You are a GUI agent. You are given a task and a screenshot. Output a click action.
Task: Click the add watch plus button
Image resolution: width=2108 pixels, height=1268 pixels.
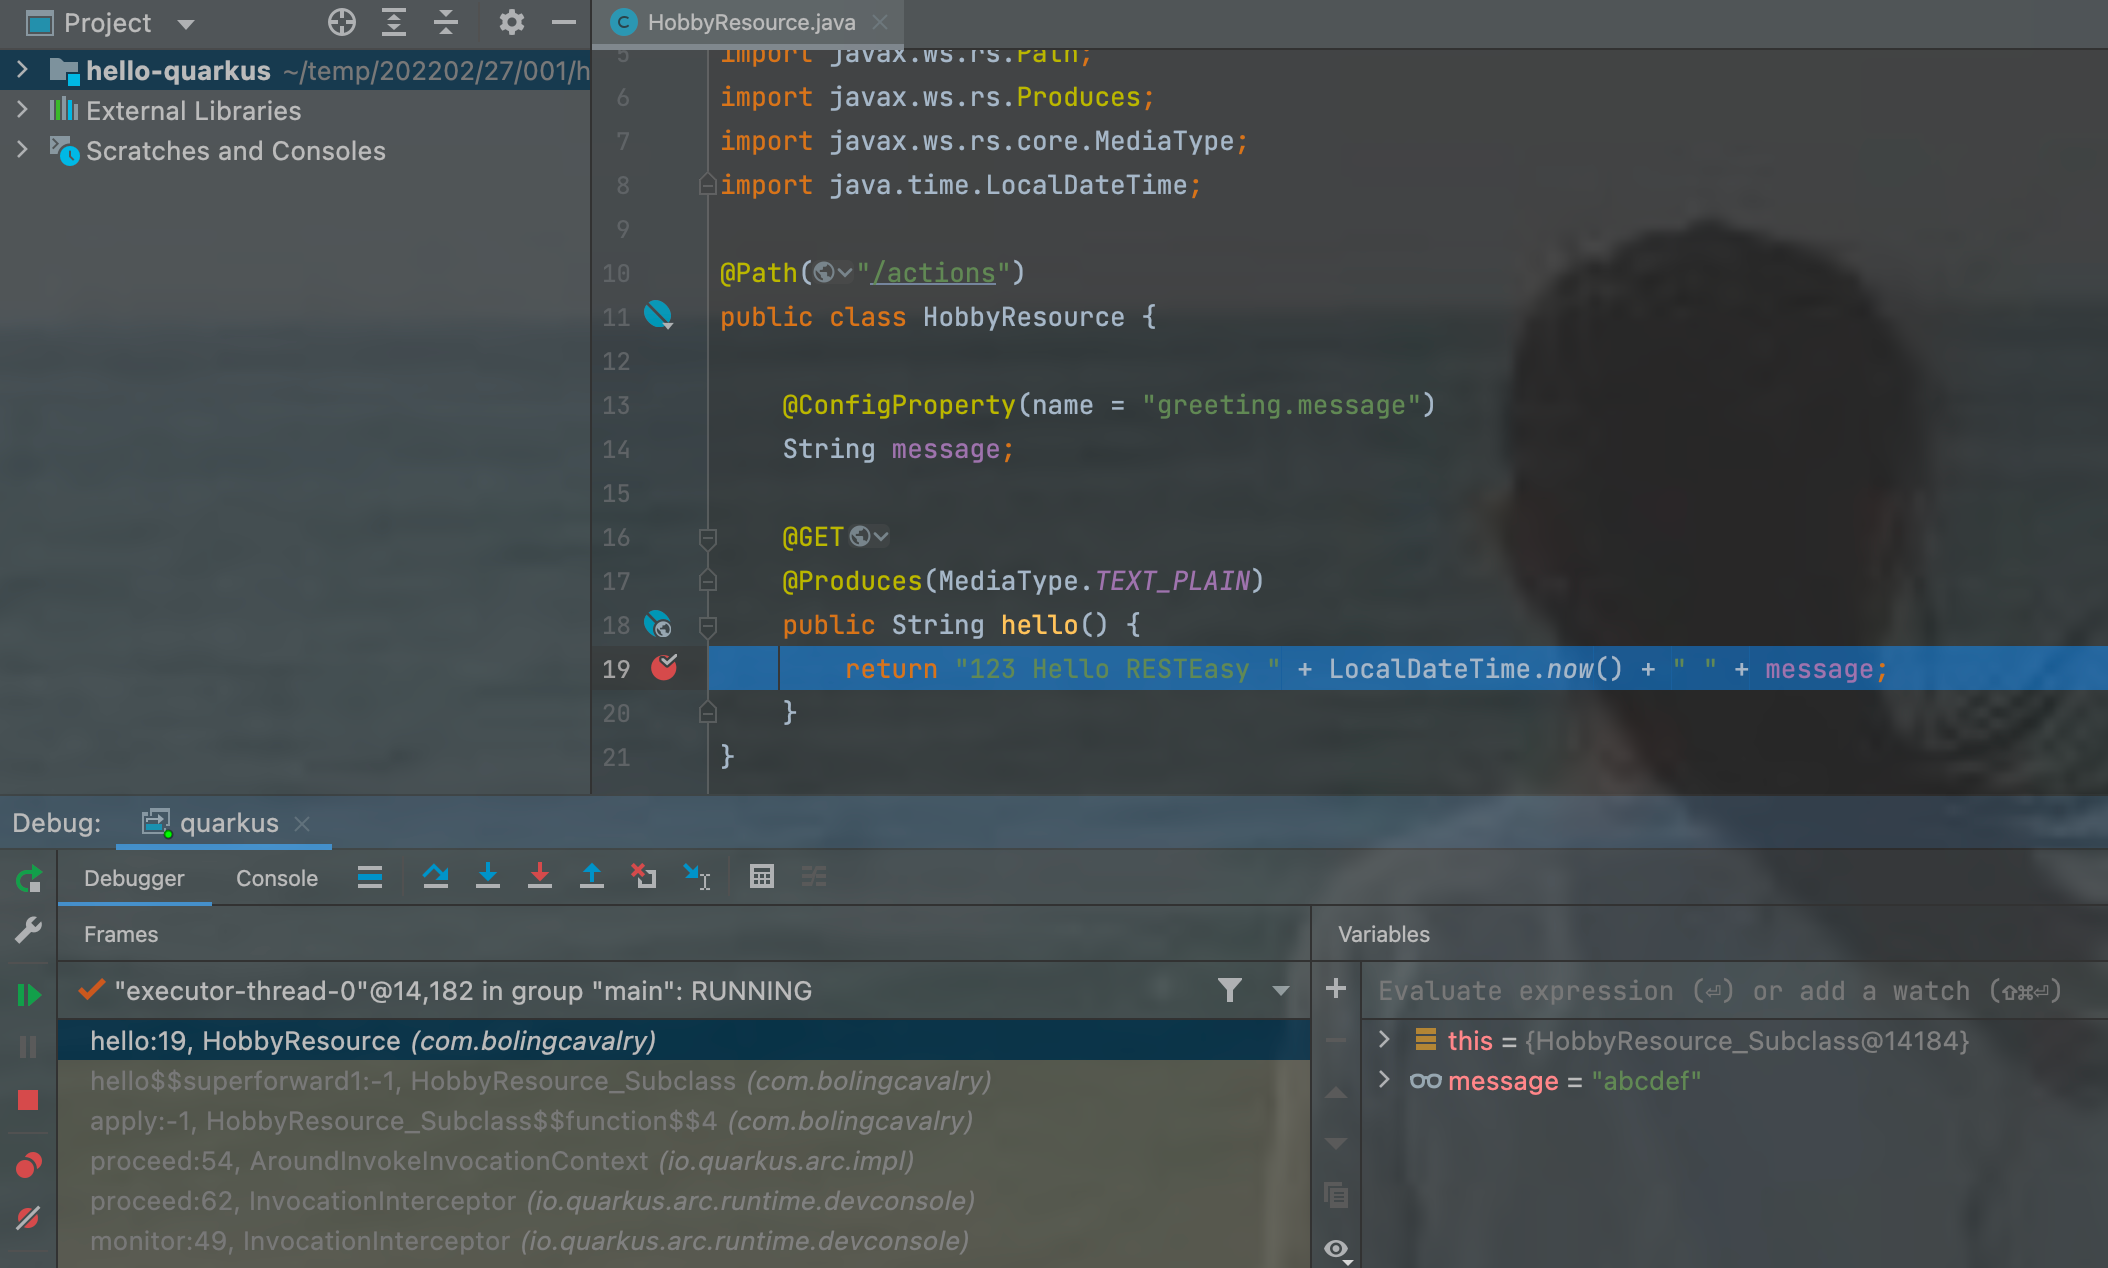(1335, 989)
